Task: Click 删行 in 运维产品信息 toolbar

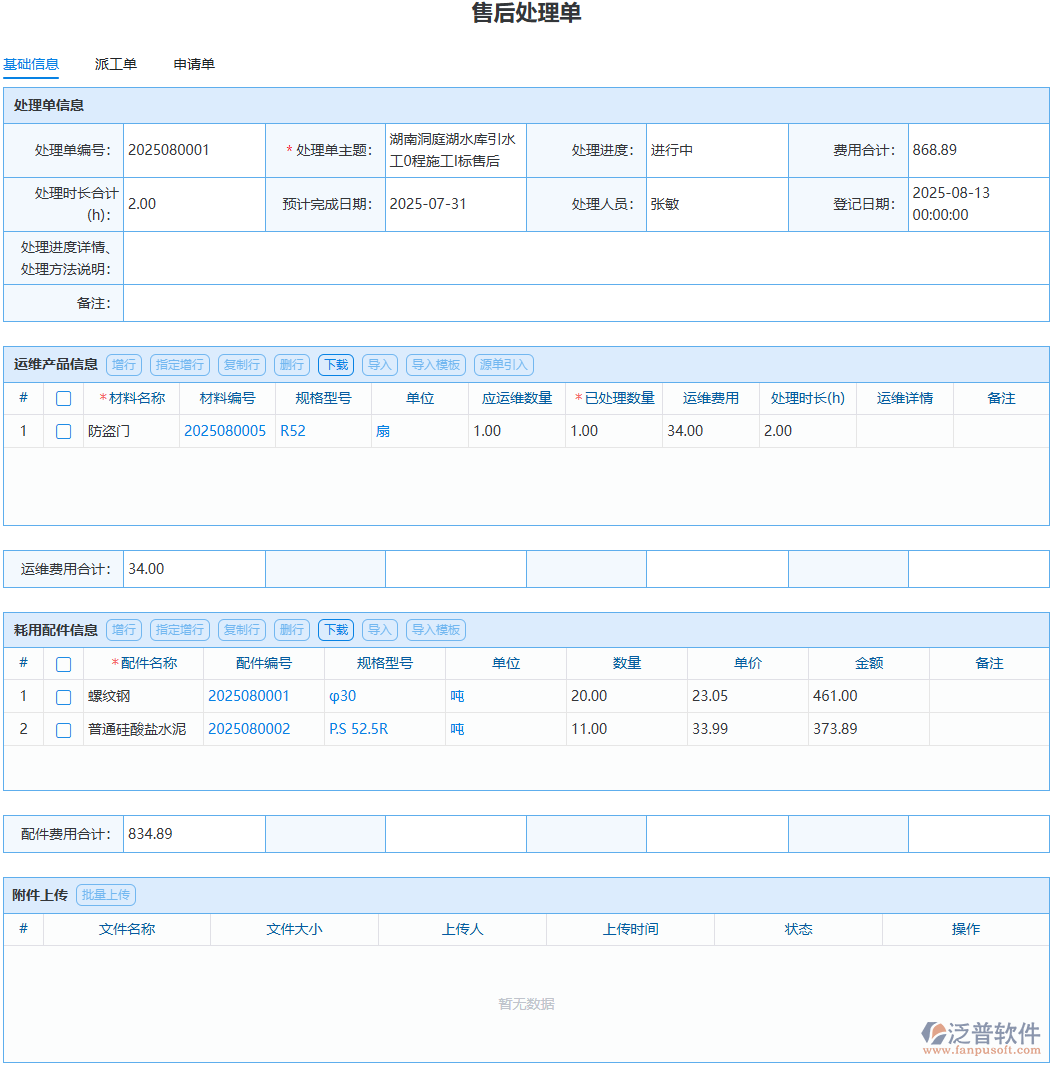Action: [291, 365]
